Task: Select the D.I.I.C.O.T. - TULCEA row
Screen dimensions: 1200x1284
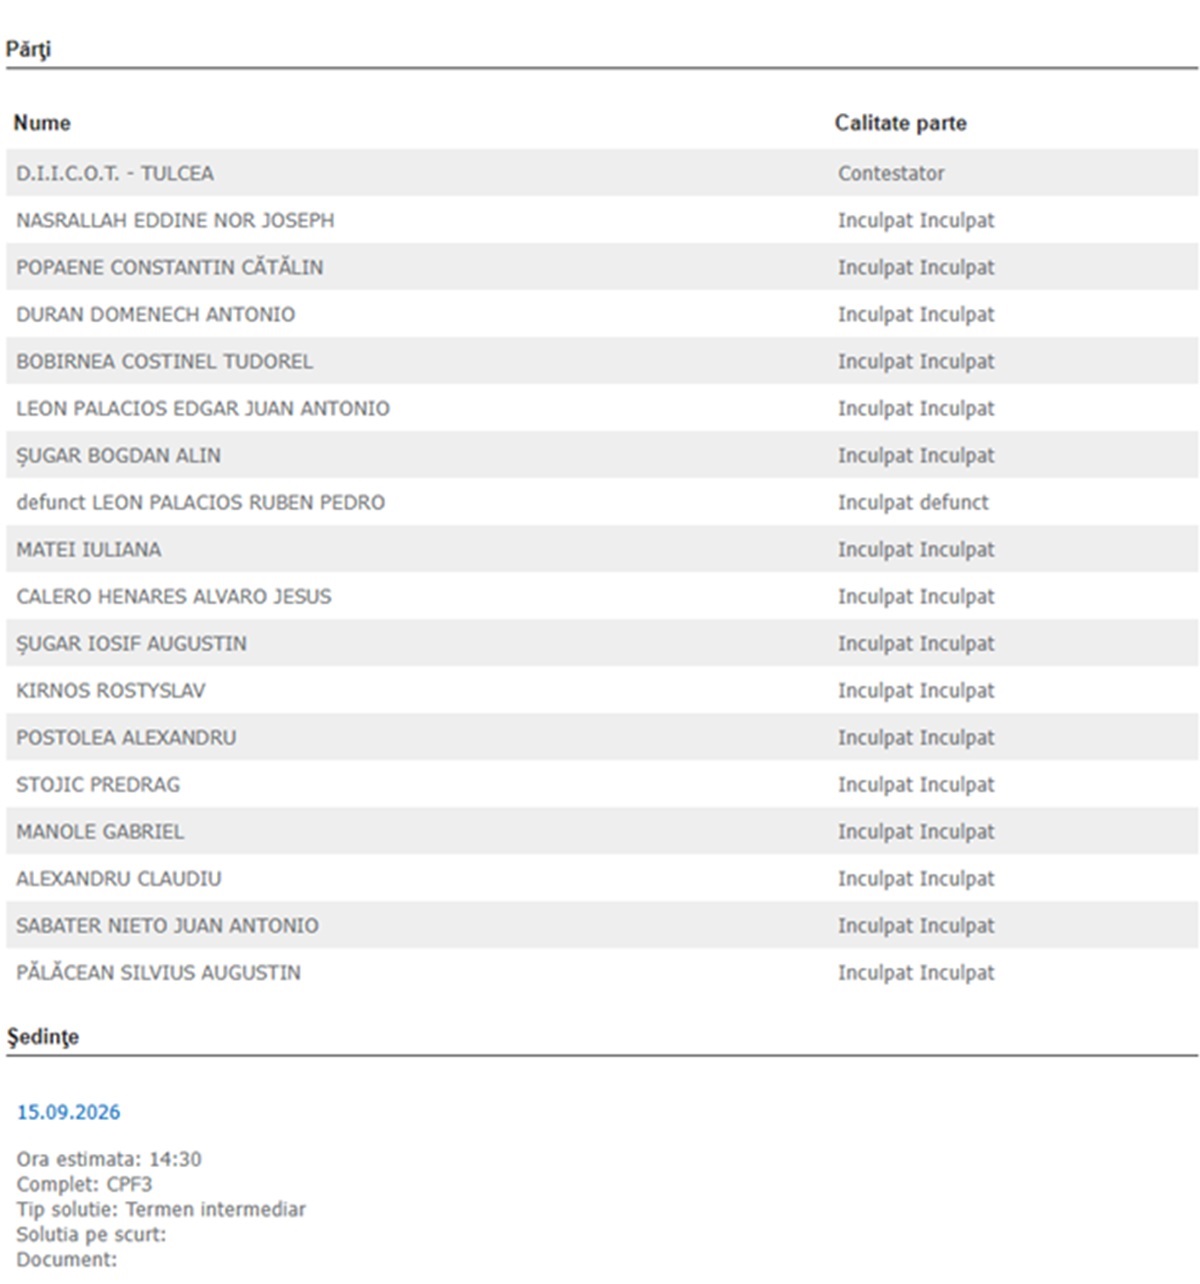Action: pyautogui.click(x=602, y=173)
